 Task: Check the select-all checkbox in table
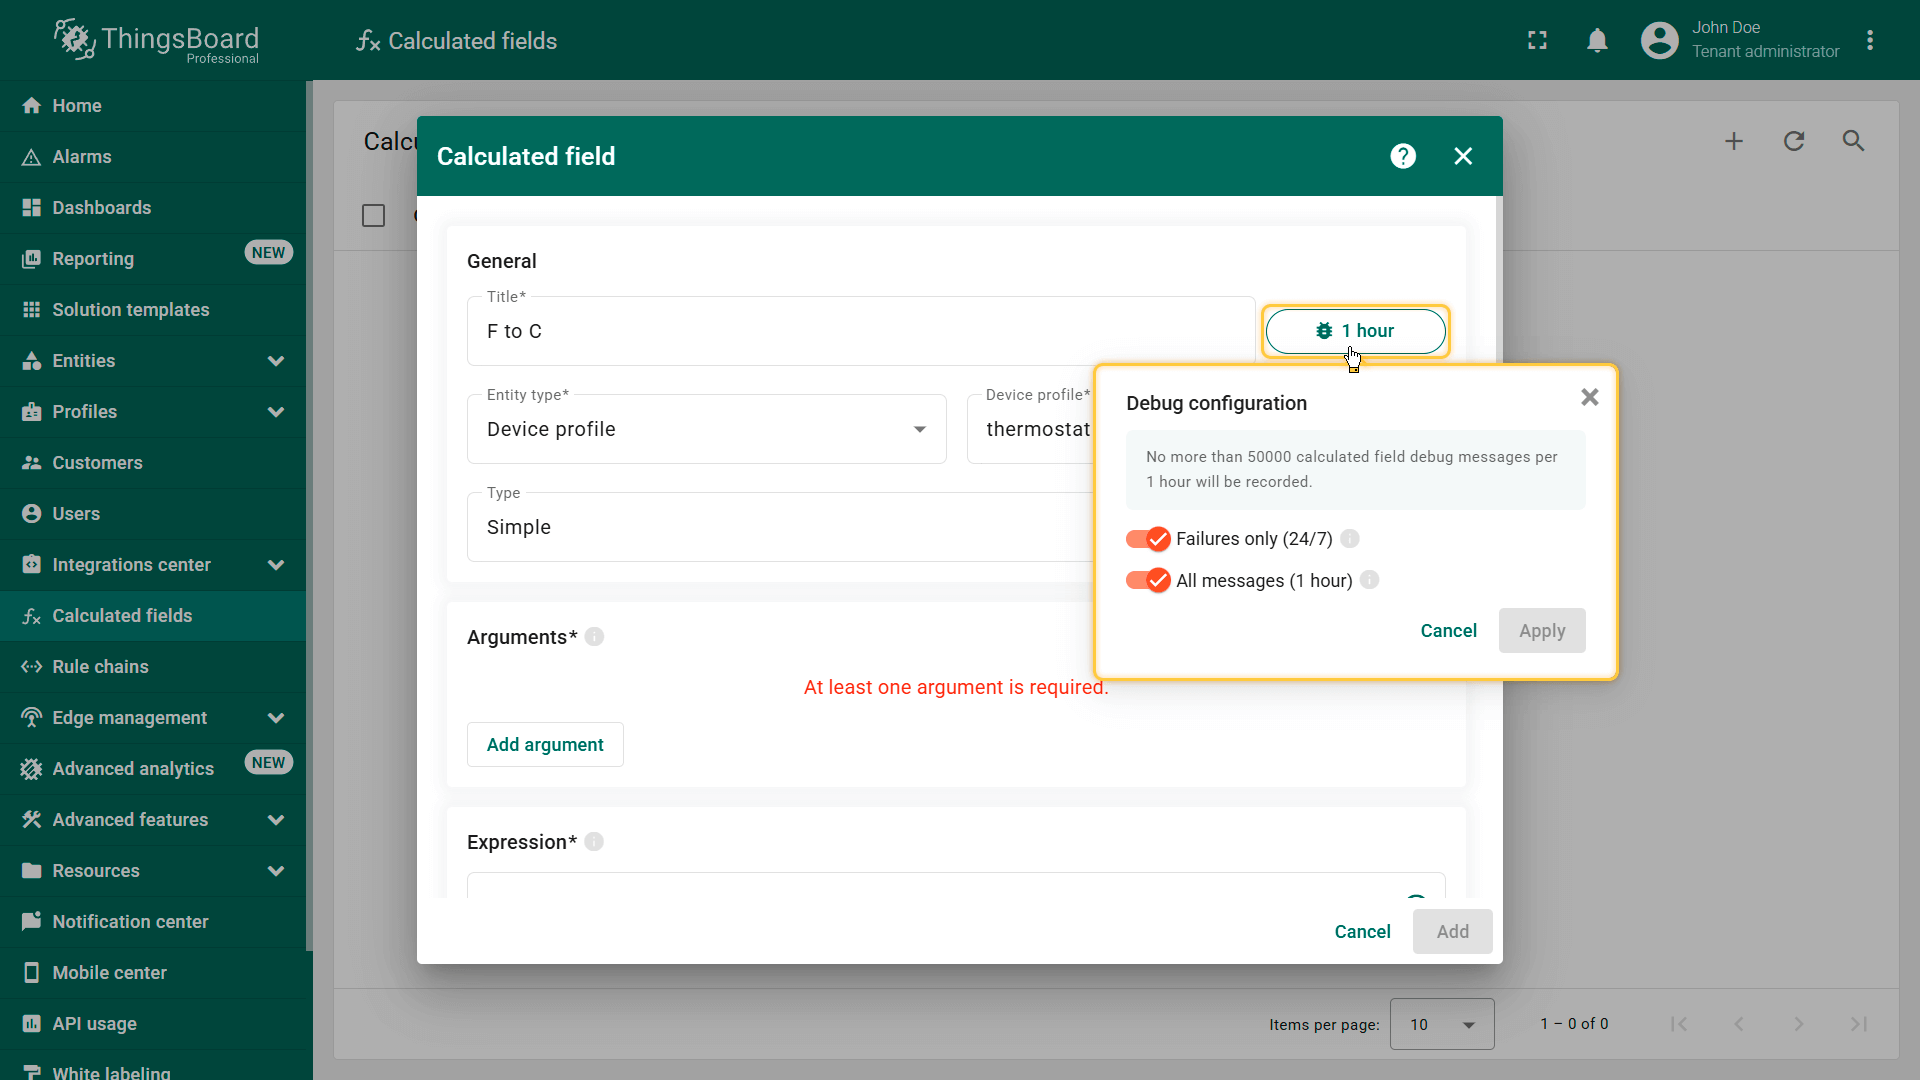[x=373, y=216]
